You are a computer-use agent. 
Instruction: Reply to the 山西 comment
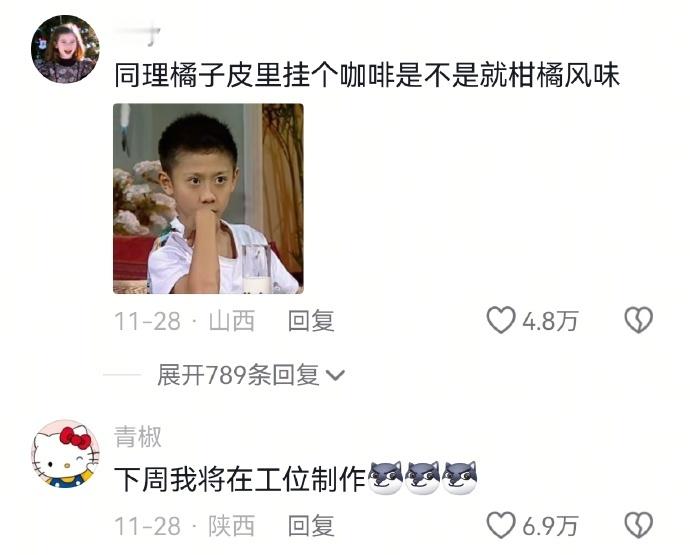(311, 320)
